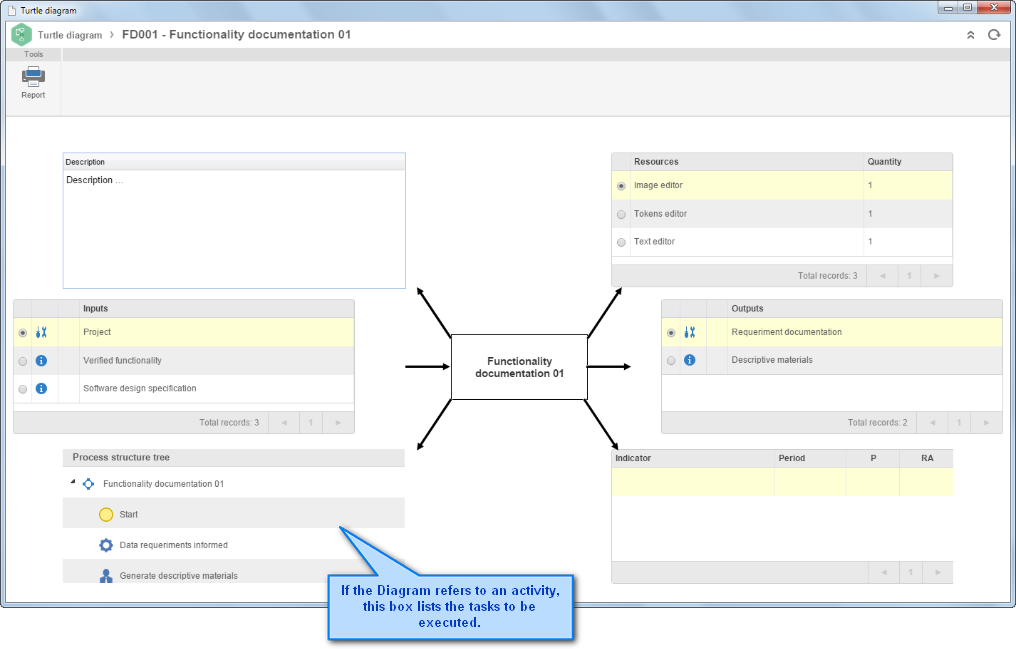Select Descriptive materials output radio button
Image resolution: width=1016 pixels, height=649 pixels.
[x=671, y=361]
